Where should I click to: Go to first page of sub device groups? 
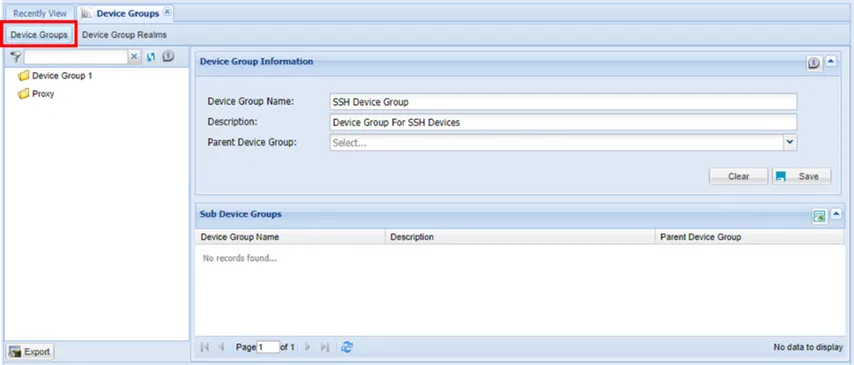click(205, 347)
